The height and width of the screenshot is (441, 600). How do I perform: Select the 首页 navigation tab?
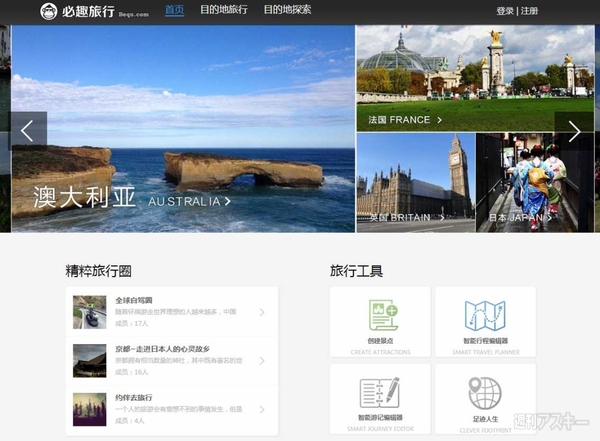174,10
